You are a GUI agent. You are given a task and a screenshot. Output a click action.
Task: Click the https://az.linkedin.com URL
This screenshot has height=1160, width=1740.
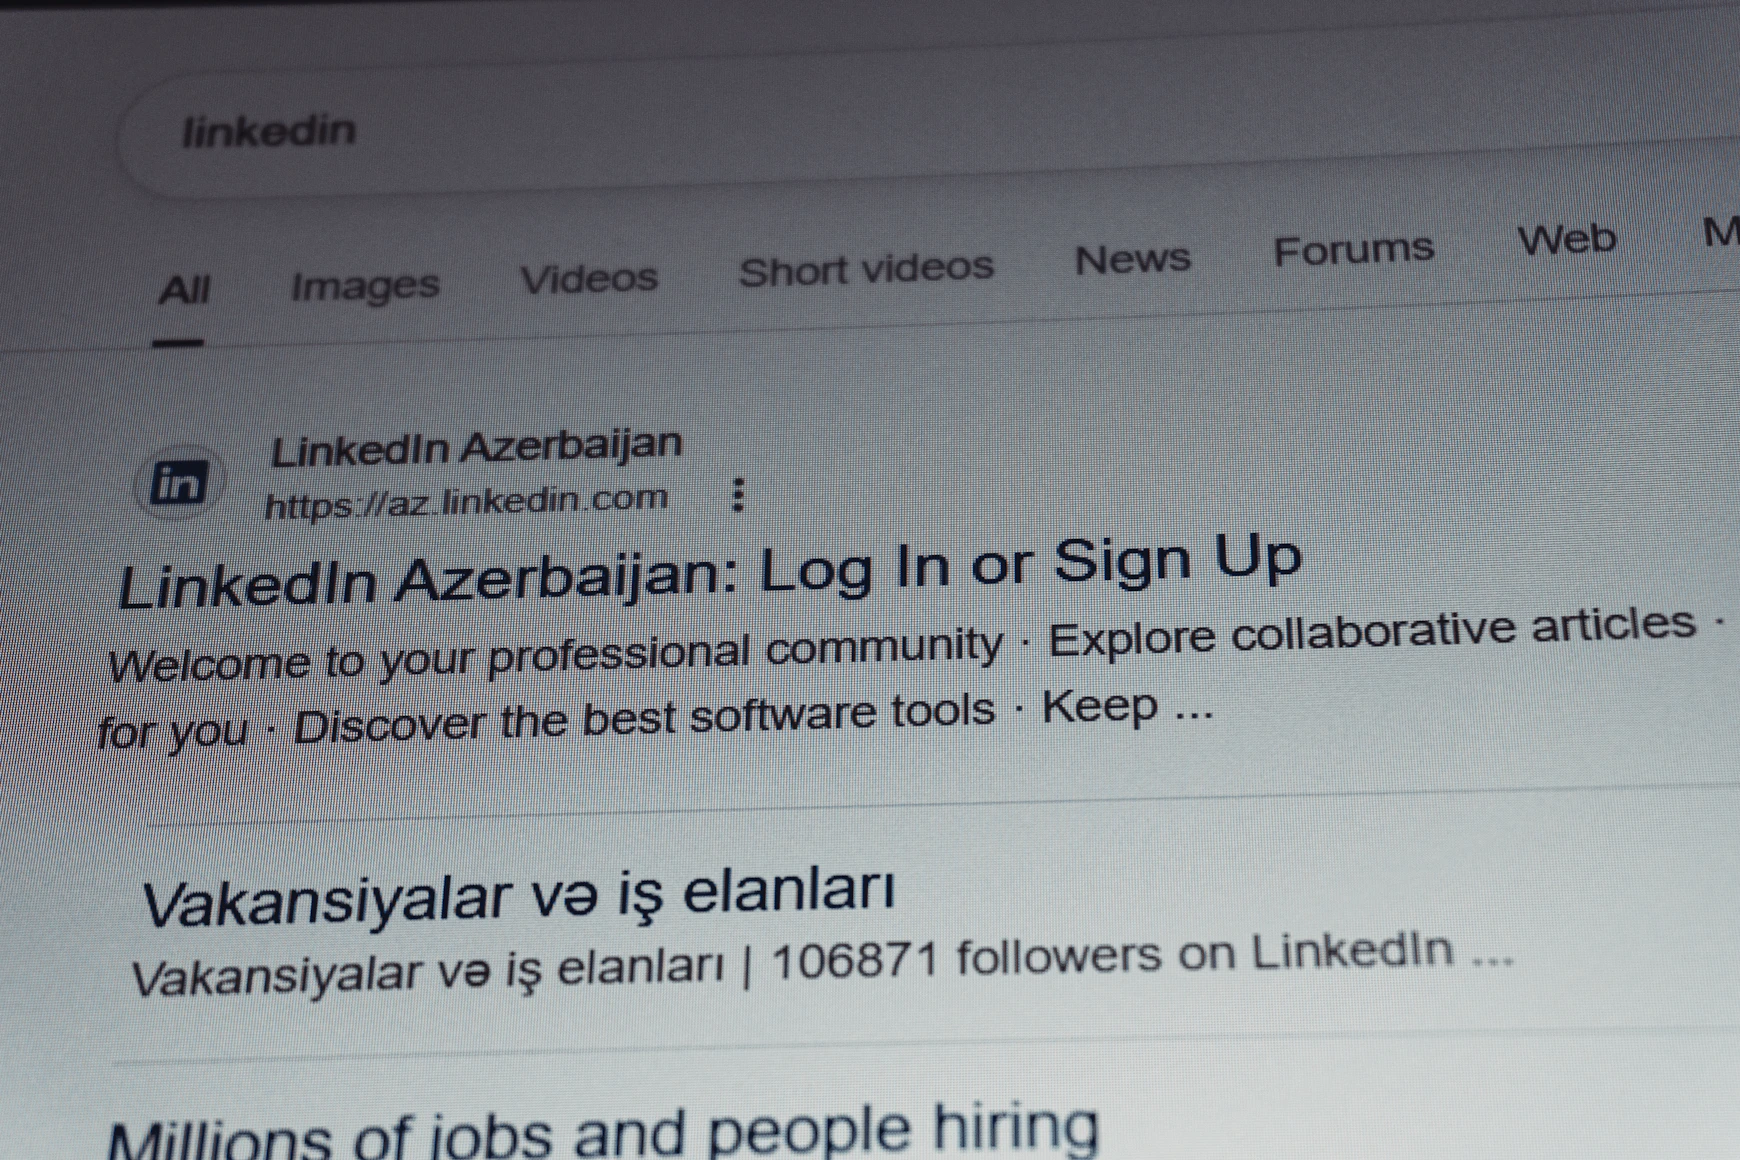click(466, 501)
